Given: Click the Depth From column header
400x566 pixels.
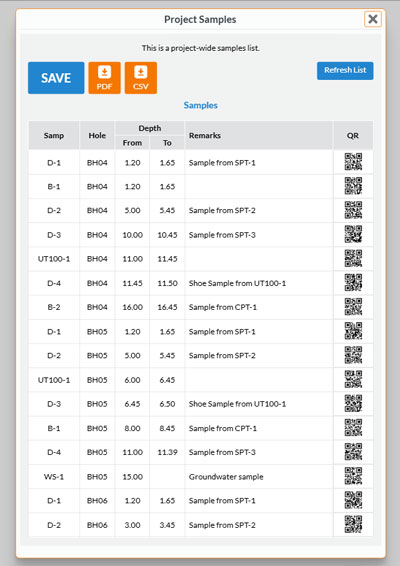Looking at the screenshot, I should tap(132, 143).
